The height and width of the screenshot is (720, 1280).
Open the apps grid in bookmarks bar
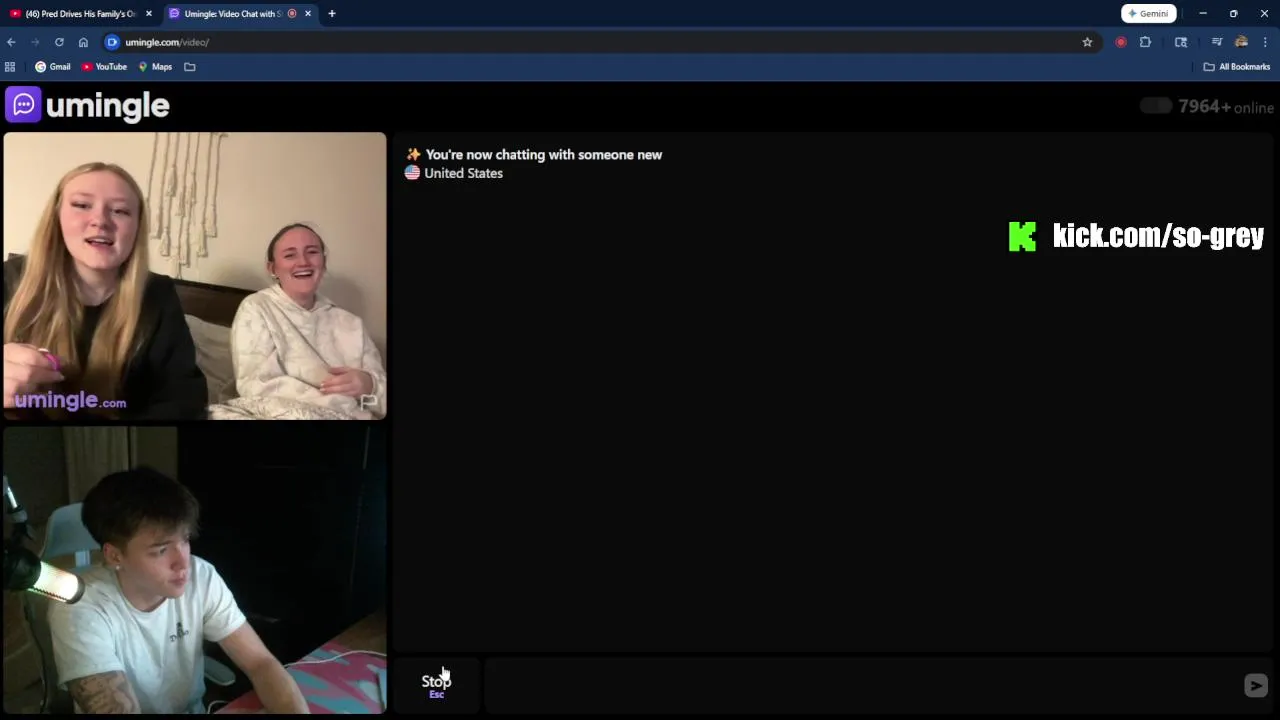point(10,67)
